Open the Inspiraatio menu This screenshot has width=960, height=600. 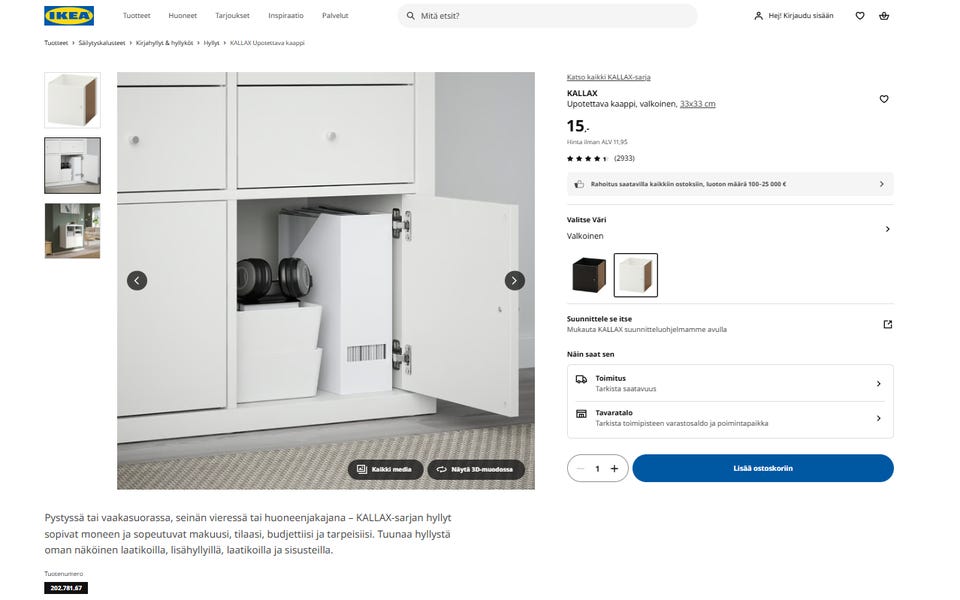(x=286, y=16)
